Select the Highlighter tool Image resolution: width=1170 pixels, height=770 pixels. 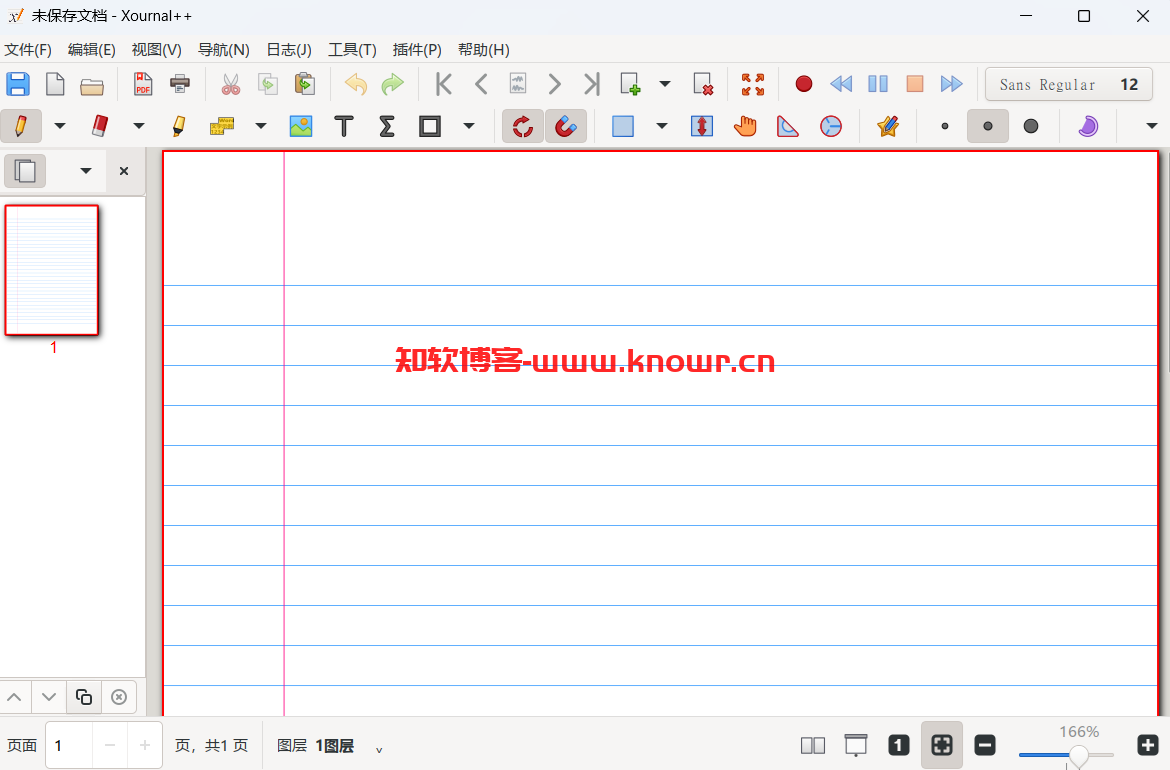pyautogui.click(x=178, y=126)
